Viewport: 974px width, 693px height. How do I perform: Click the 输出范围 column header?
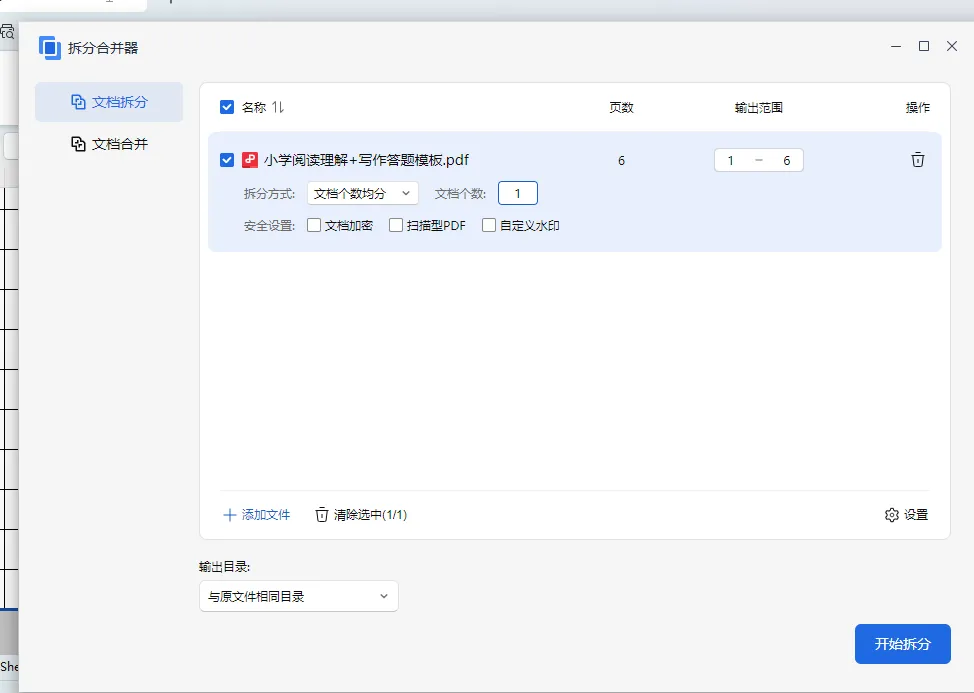758,107
